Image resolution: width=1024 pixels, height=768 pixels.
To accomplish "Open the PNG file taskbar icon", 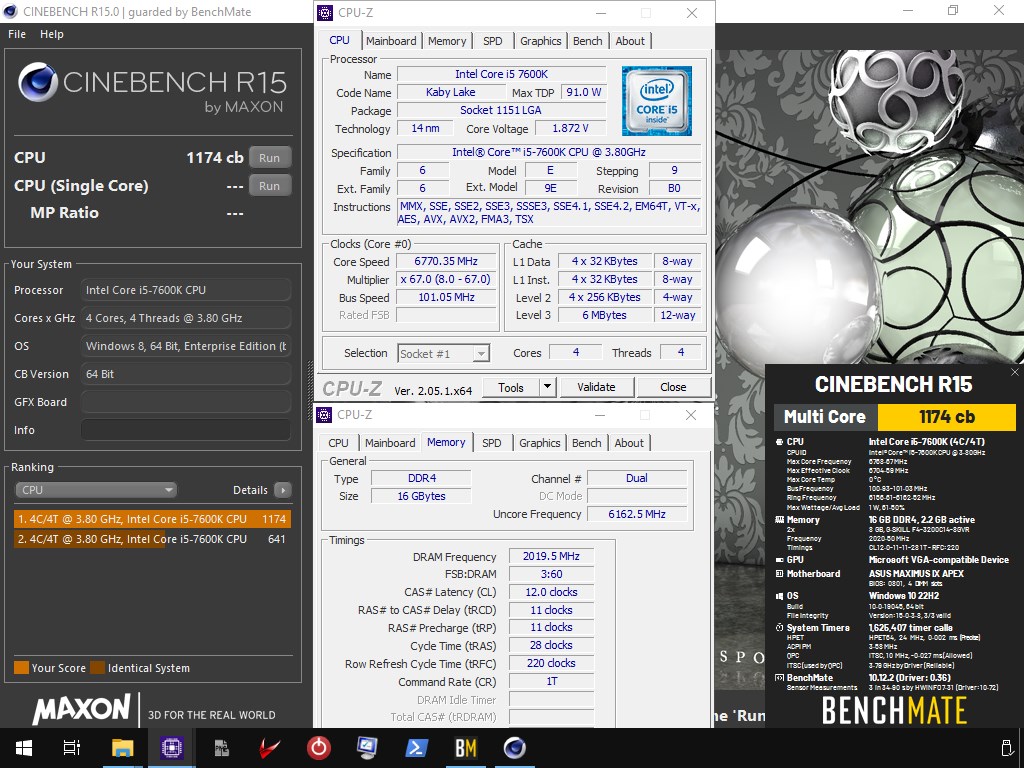I will (221, 748).
